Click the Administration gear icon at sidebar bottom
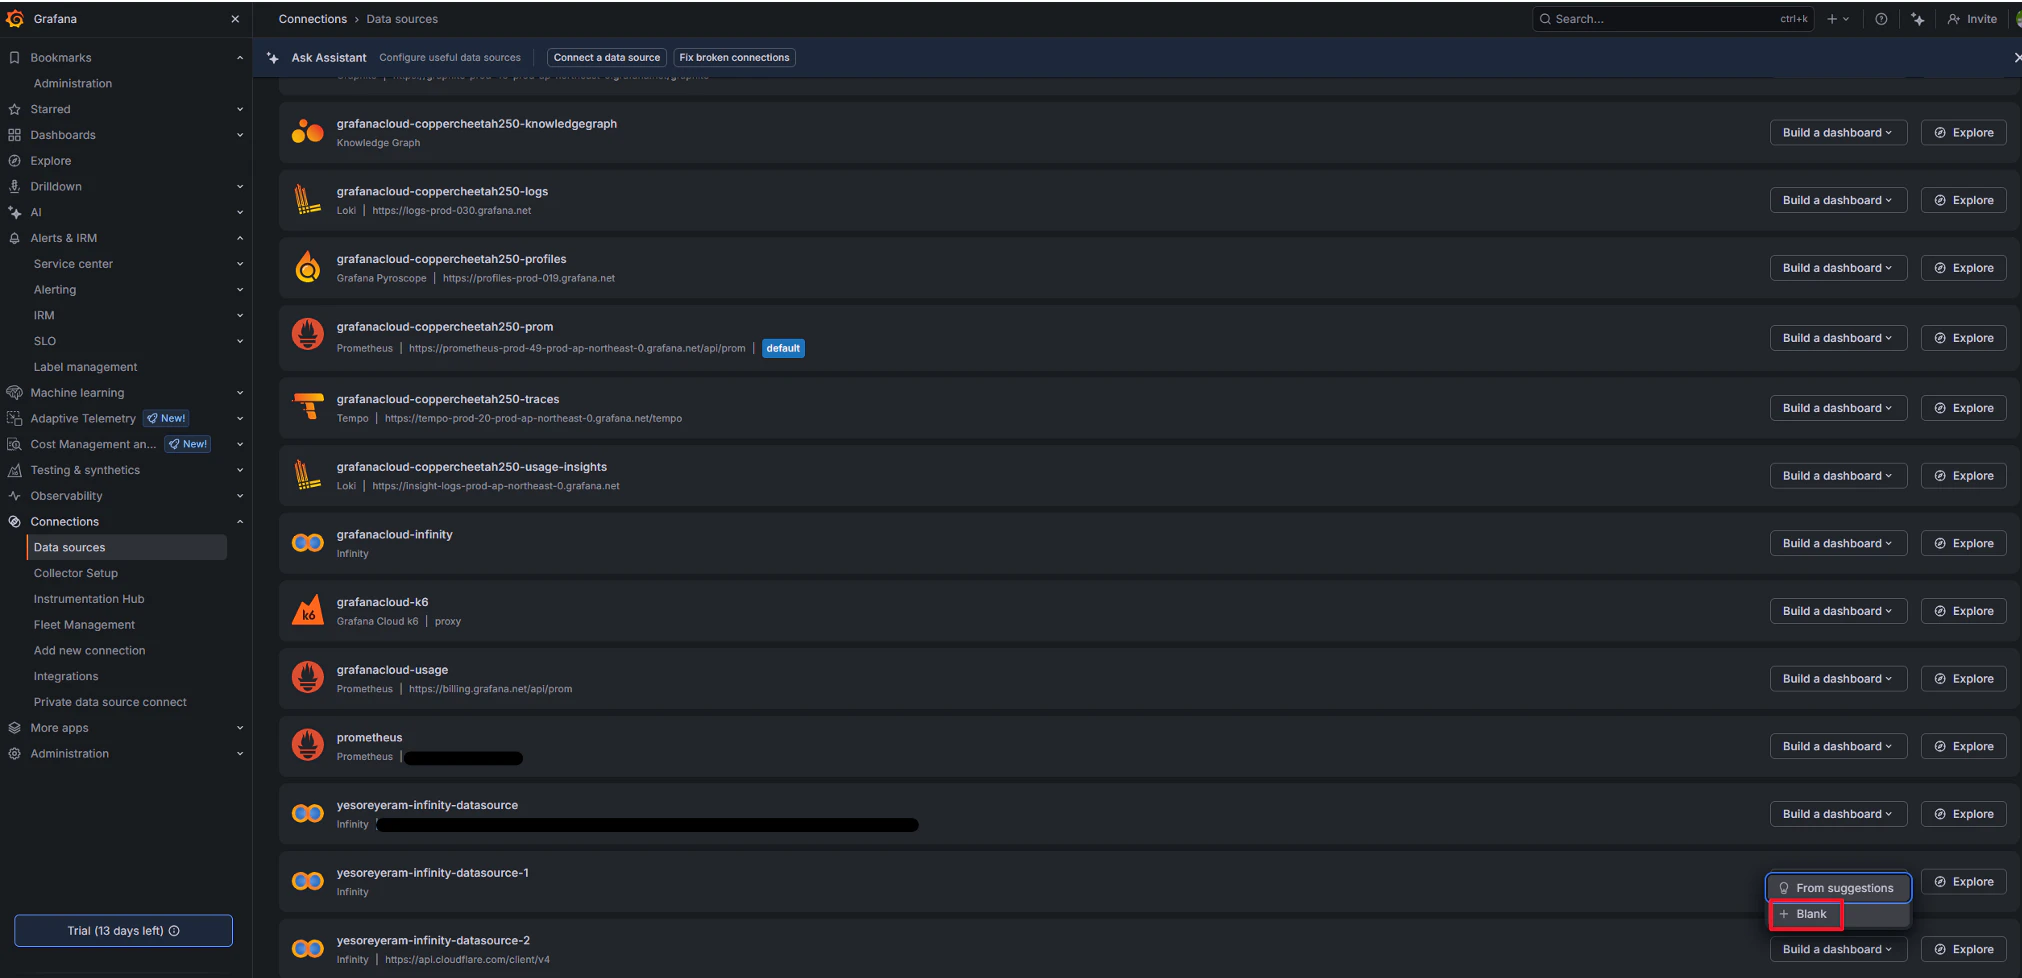The height and width of the screenshot is (978, 2022). (x=14, y=754)
